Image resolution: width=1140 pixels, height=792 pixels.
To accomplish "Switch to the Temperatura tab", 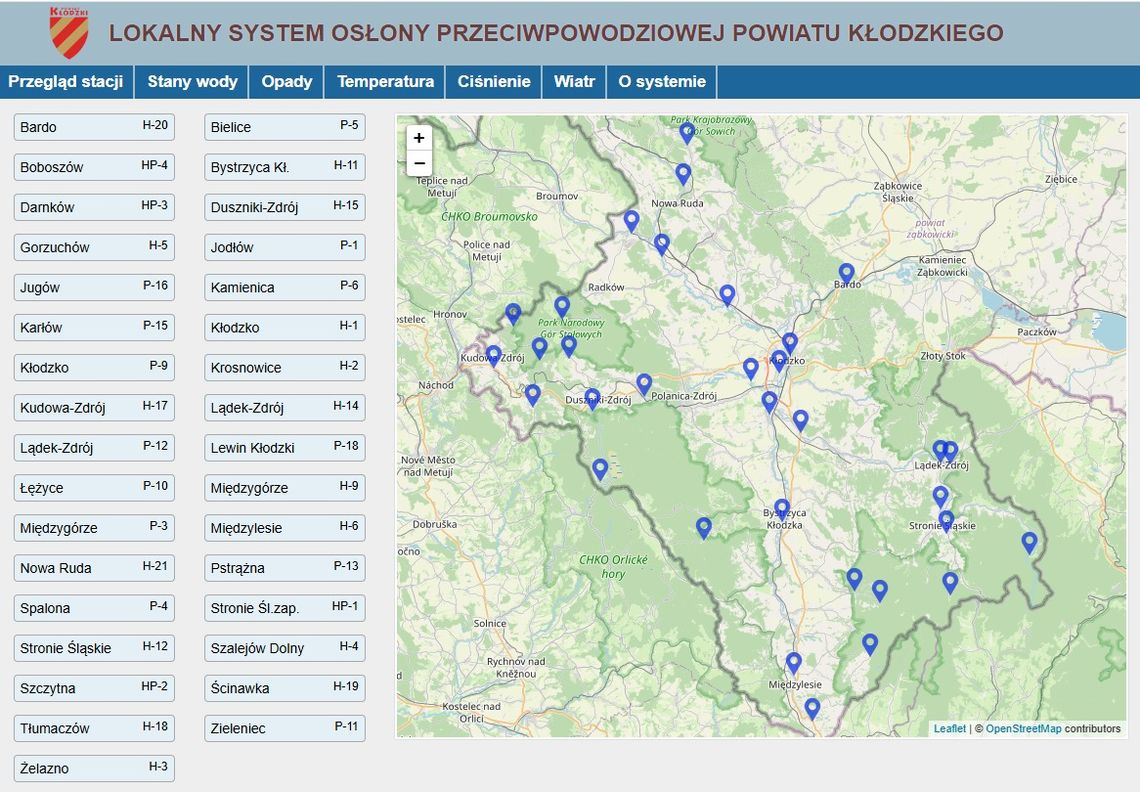I will tap(384, 82).
